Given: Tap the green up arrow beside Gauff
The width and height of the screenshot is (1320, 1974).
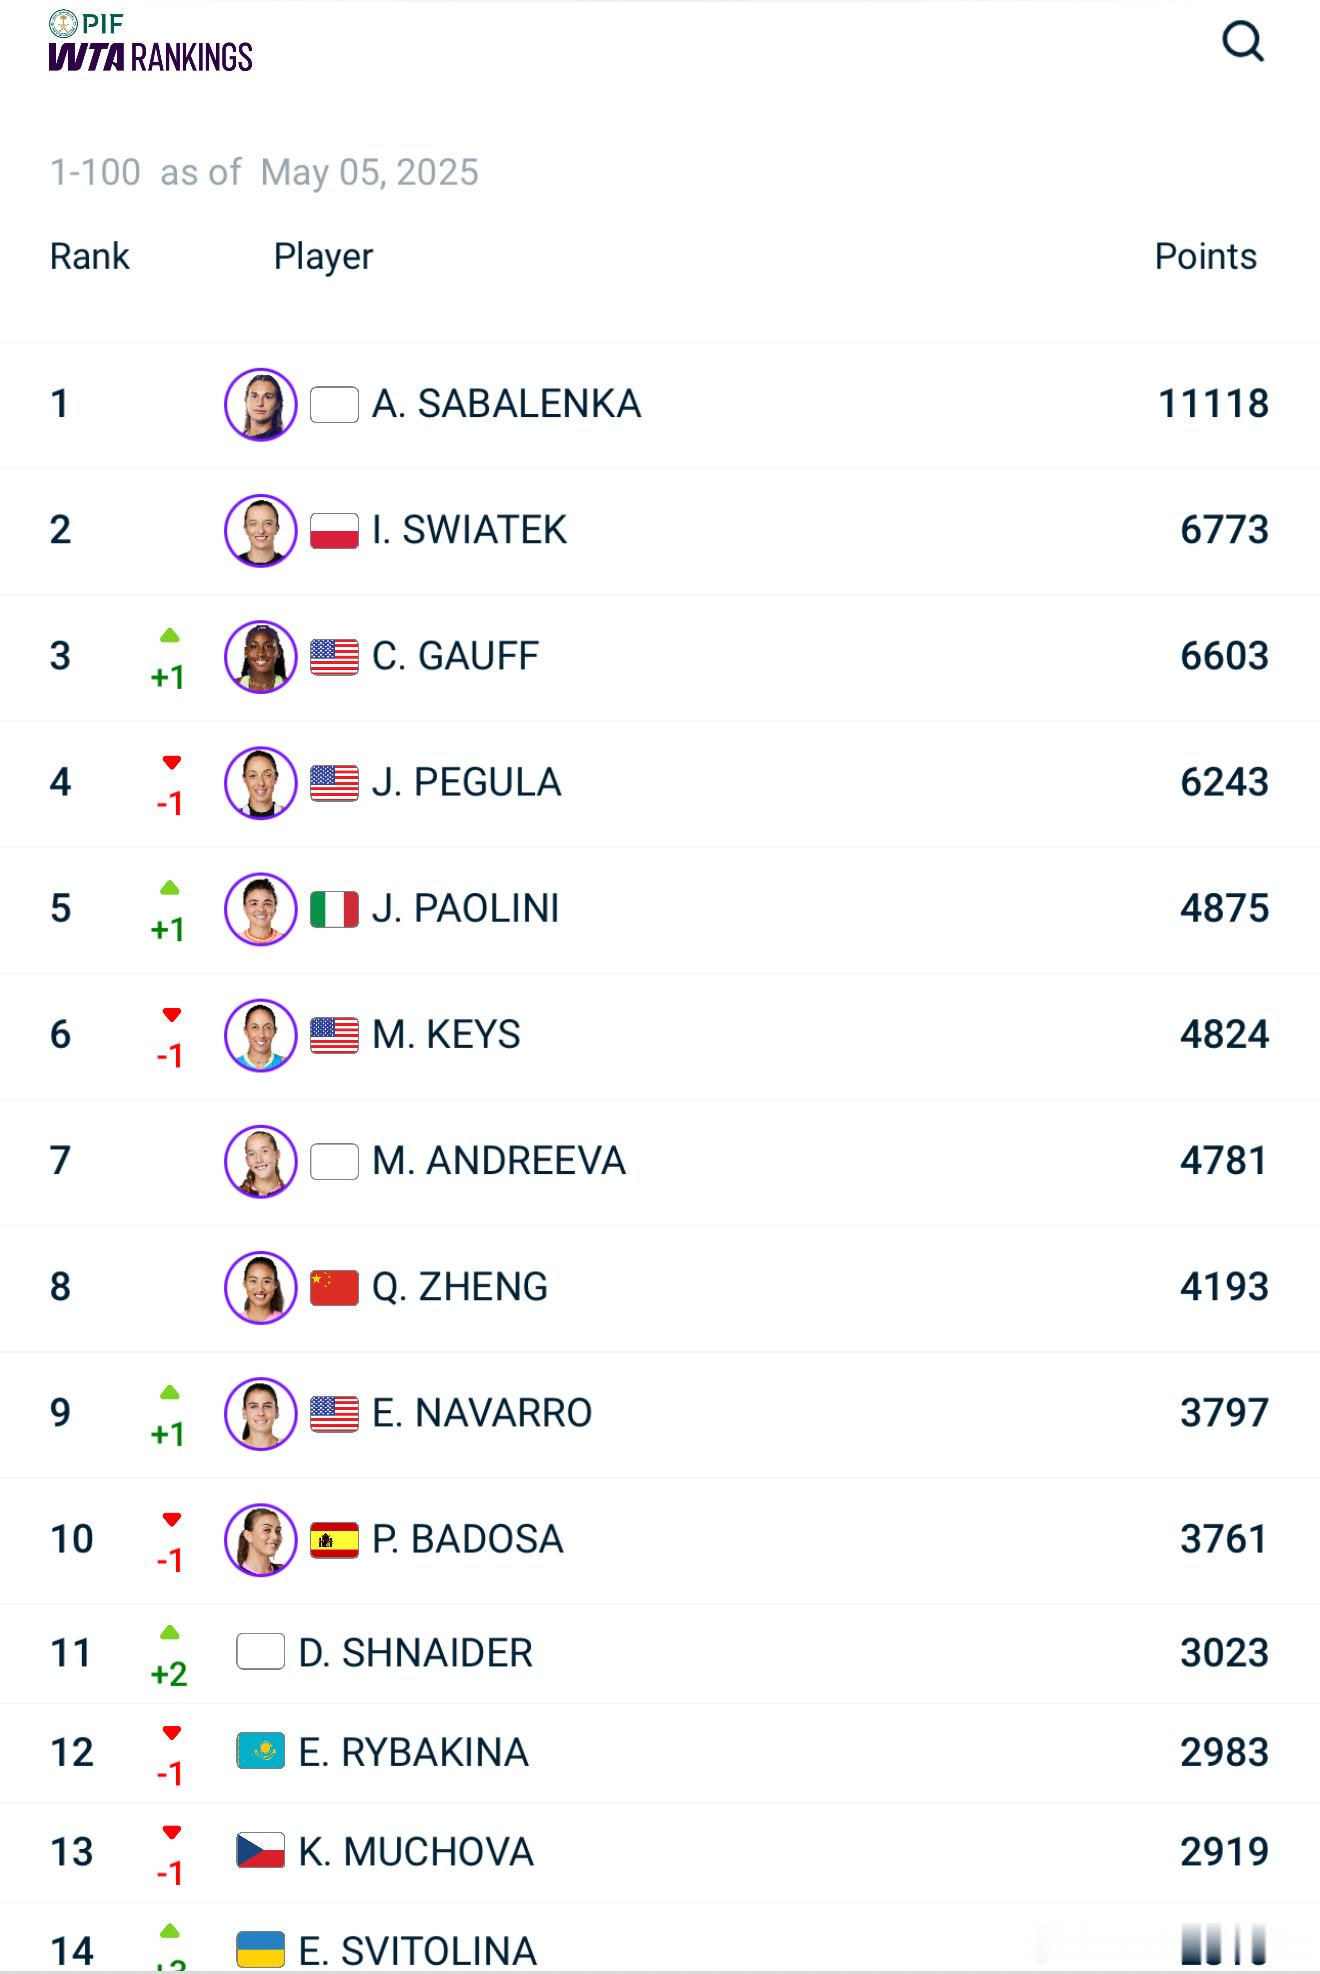Looking at the screenshot, I should pos(170,635).
